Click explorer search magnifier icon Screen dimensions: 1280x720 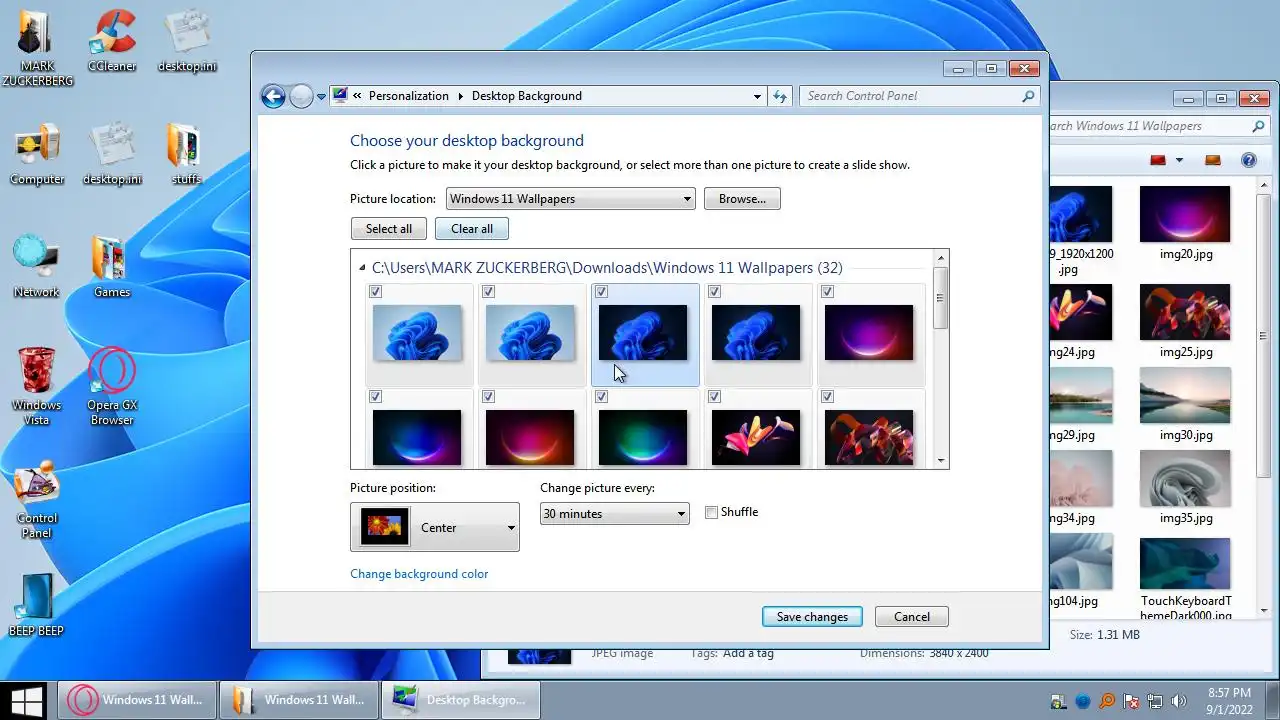click(1259, 126)
